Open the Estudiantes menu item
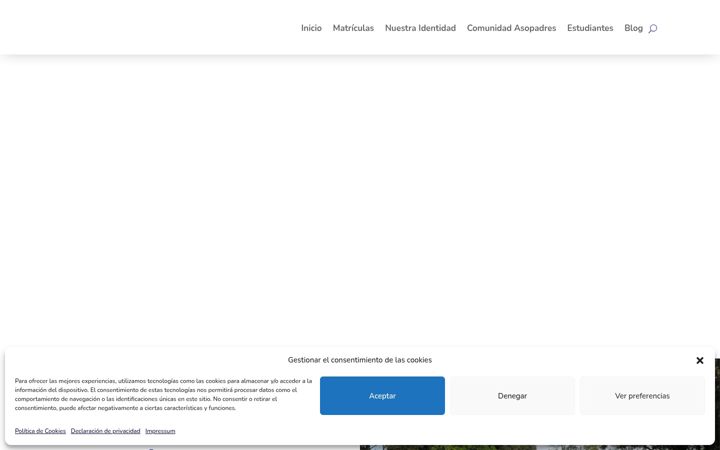 (x=590, y=28)
